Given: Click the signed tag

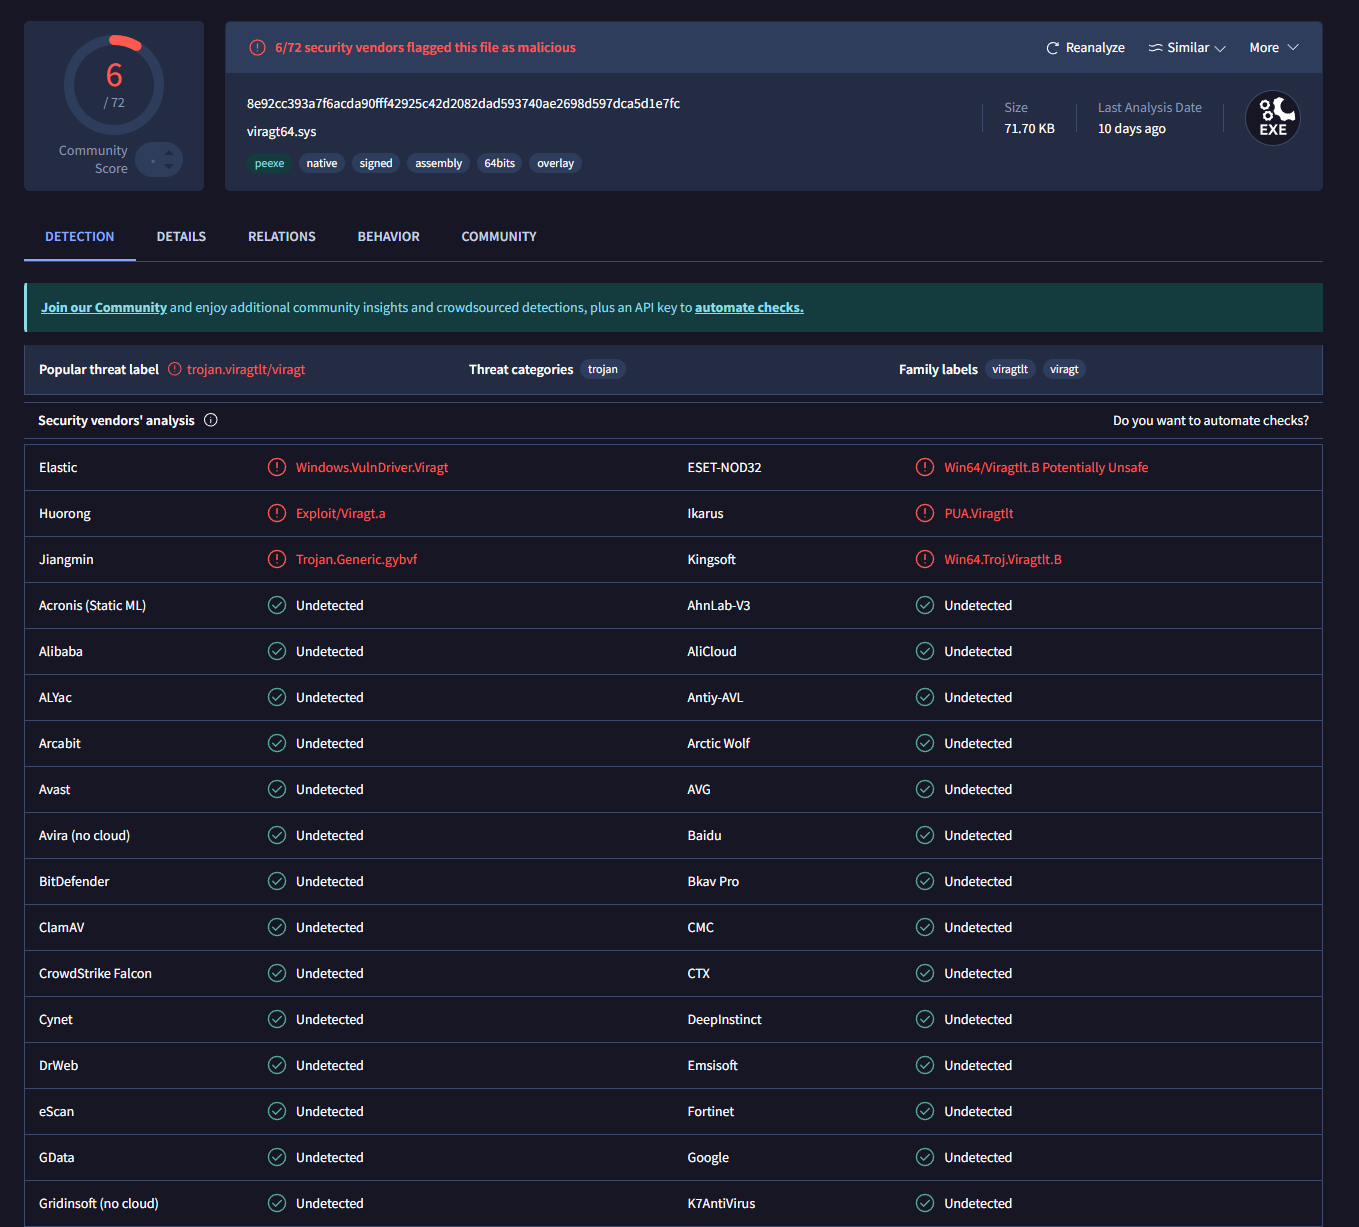Looking at the screenshot, I should [x=376, y=163].
